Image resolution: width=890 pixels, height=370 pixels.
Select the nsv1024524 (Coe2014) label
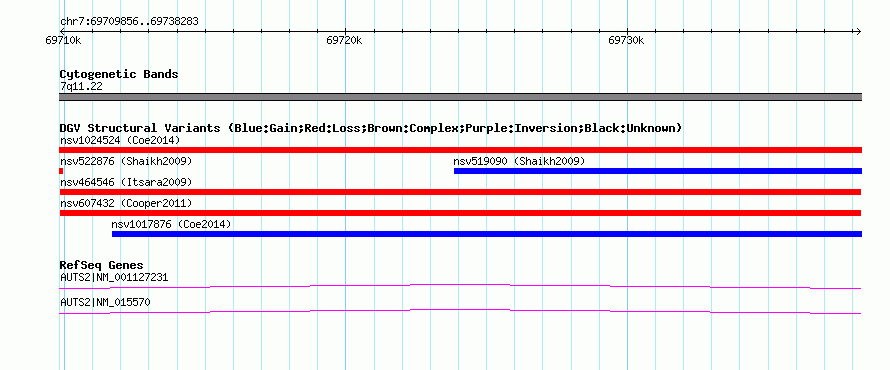pos(120,140)
